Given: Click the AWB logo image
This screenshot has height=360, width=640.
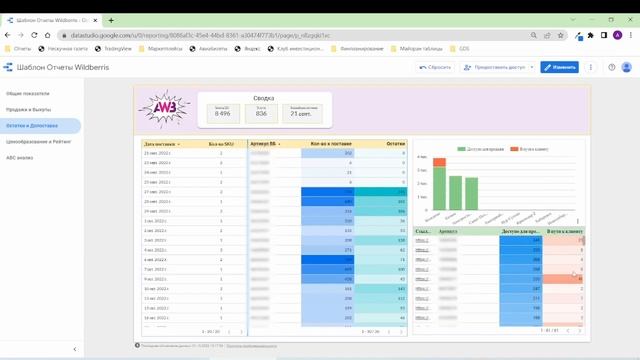Looking at the screenshot, I should tap(164, 108).
